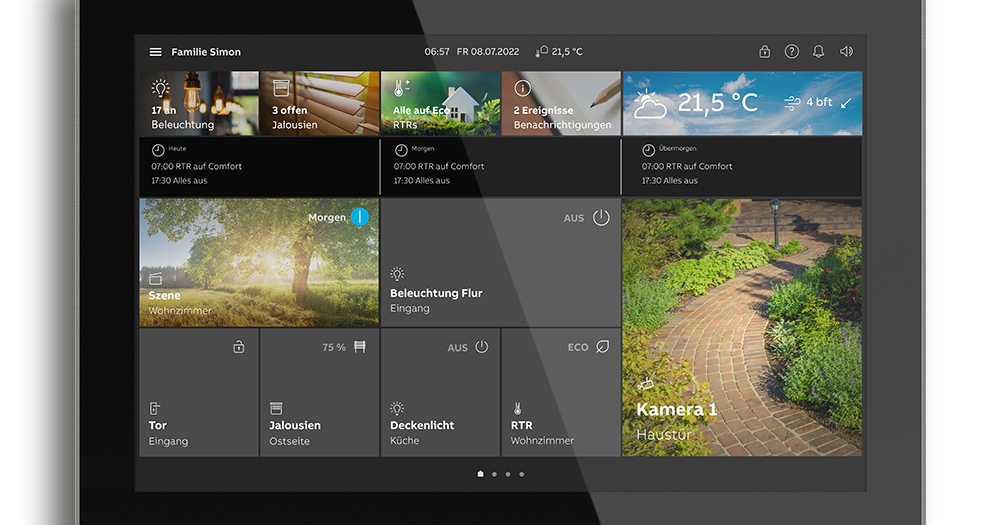Image resolution: width=1000 pixels, height=525 pixels.
Task: Open the Kamera 1 Haustür camera view
Action: pos(741,327)
